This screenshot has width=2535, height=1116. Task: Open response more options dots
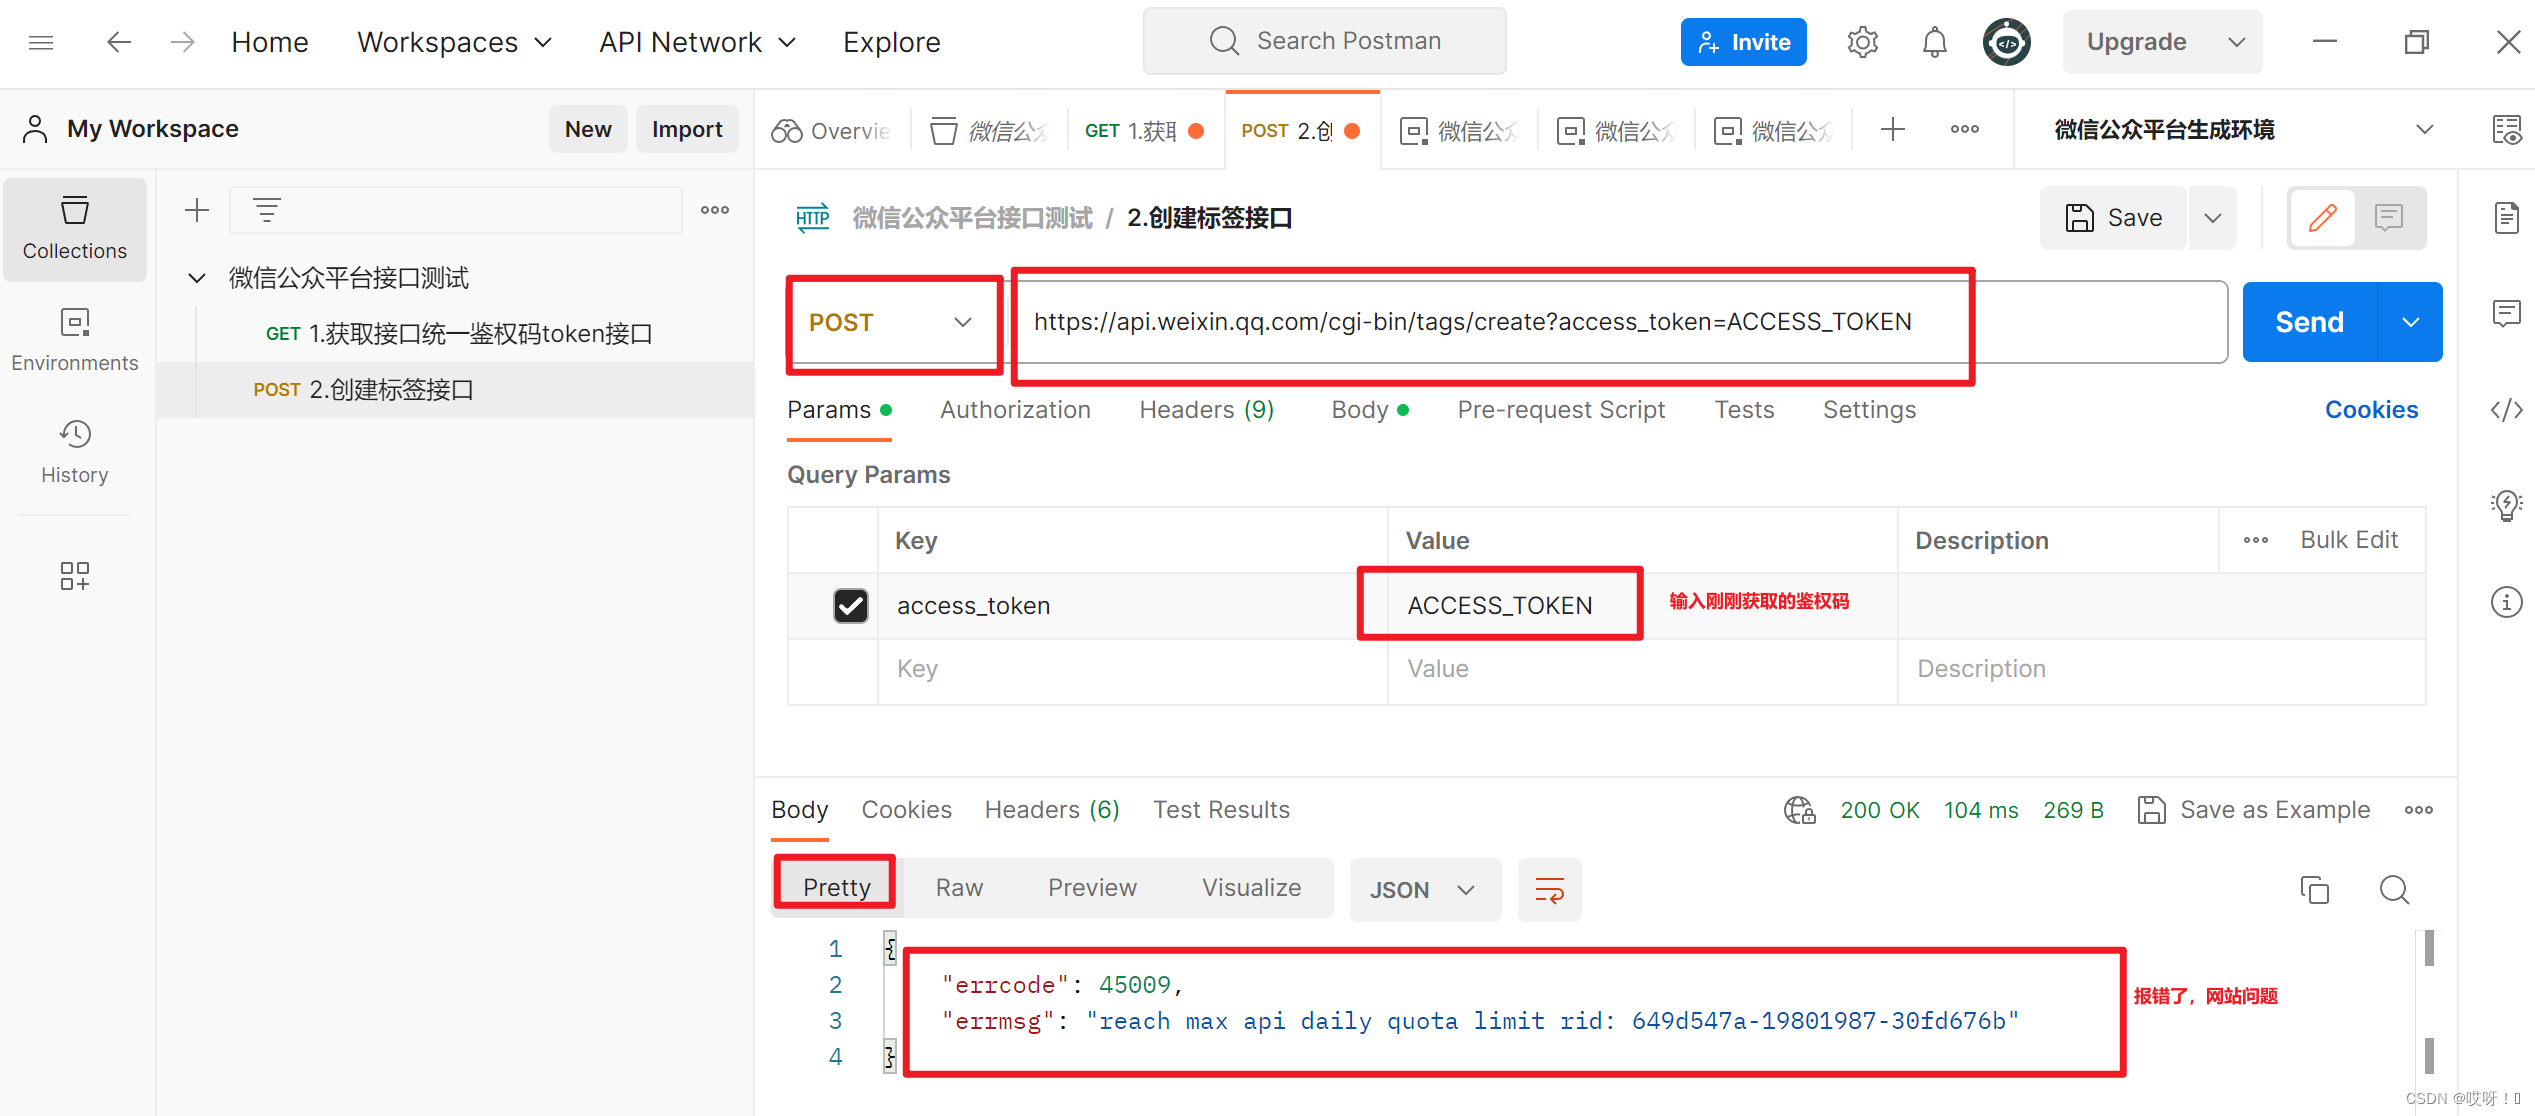2419,809
